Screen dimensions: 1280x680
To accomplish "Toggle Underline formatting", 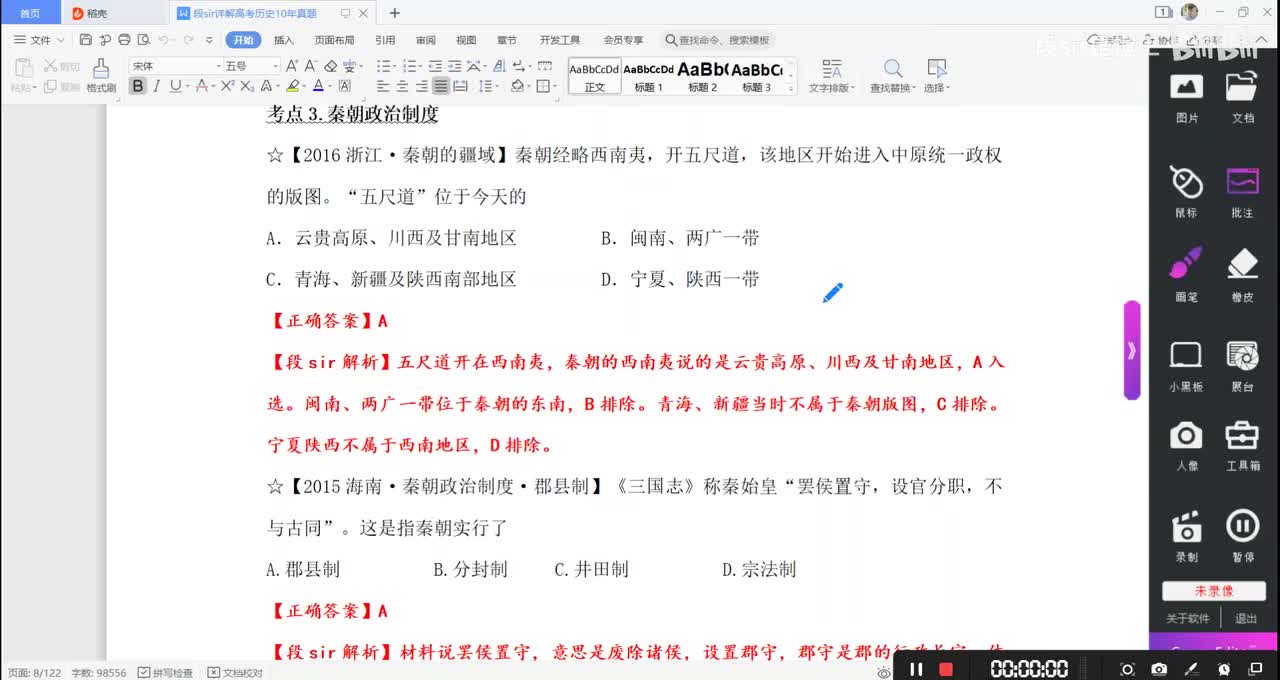I will click(175, 86).
